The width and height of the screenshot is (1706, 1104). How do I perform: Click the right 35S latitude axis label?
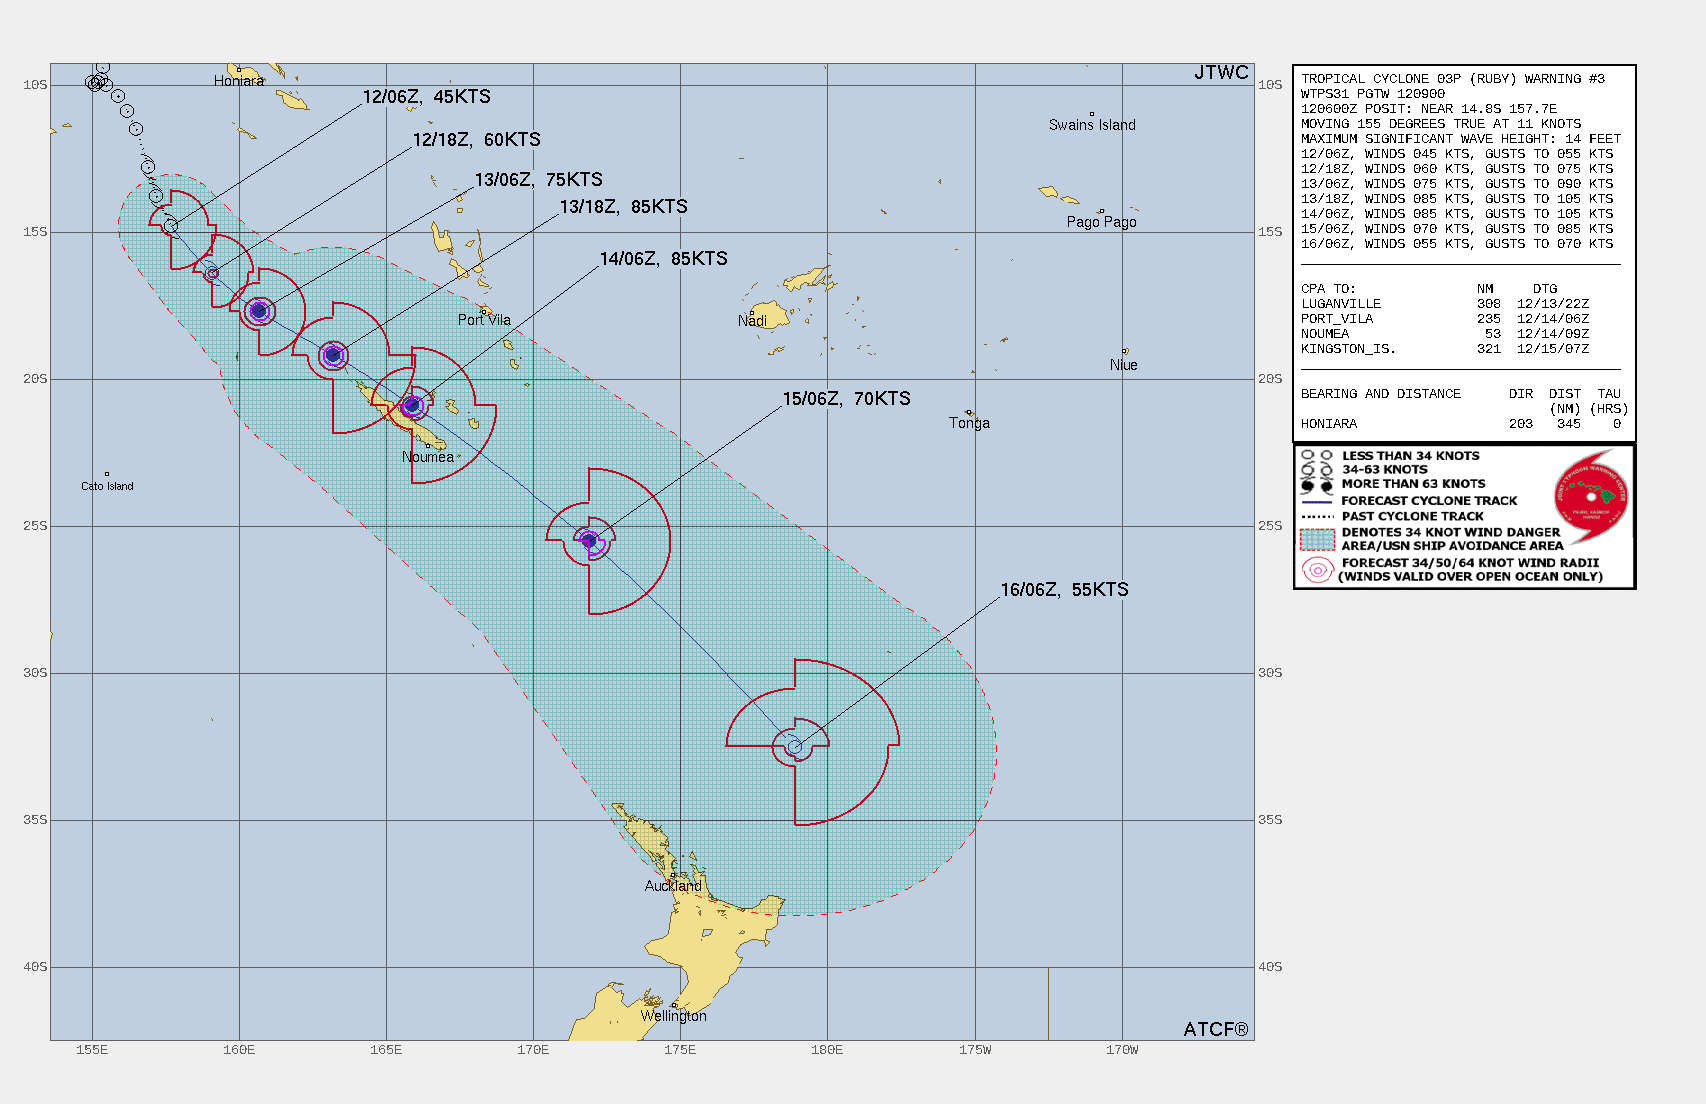pos(1270,820)
